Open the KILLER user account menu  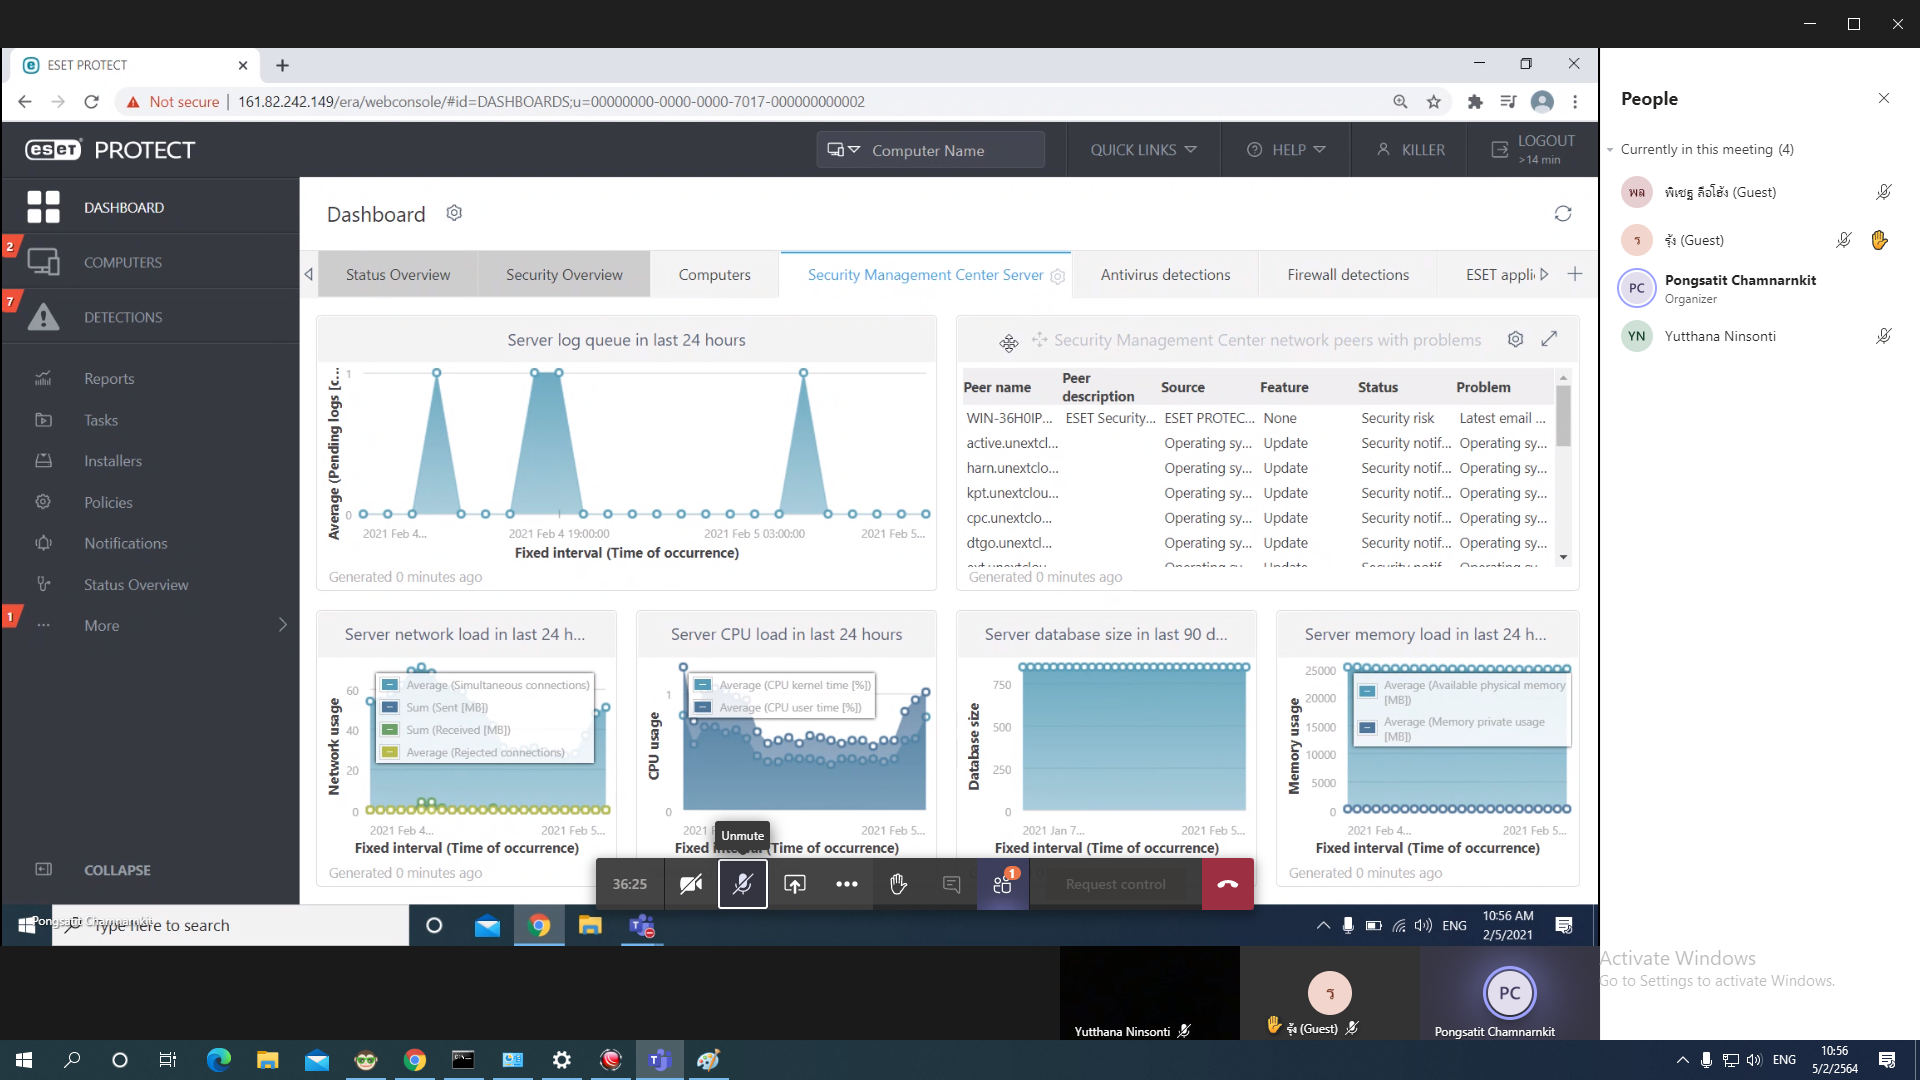pos(1410,150)
